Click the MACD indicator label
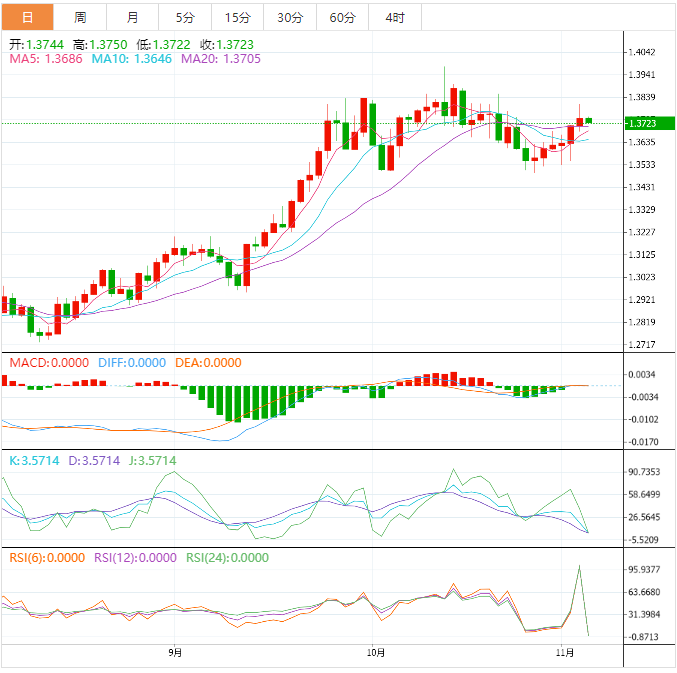 coord(48,362)
